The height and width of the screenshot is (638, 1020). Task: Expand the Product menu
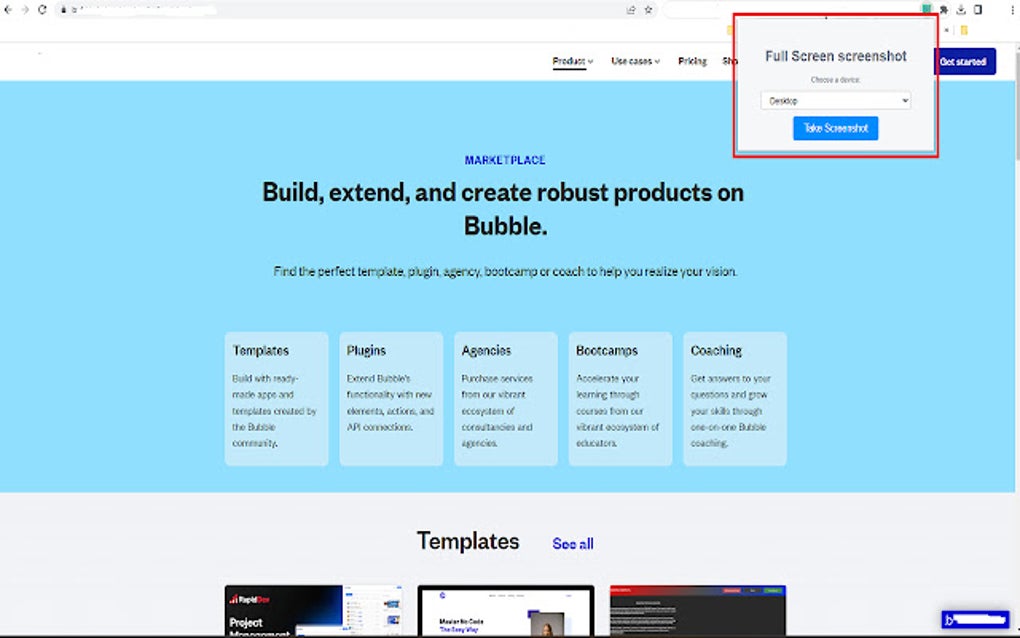570,61
